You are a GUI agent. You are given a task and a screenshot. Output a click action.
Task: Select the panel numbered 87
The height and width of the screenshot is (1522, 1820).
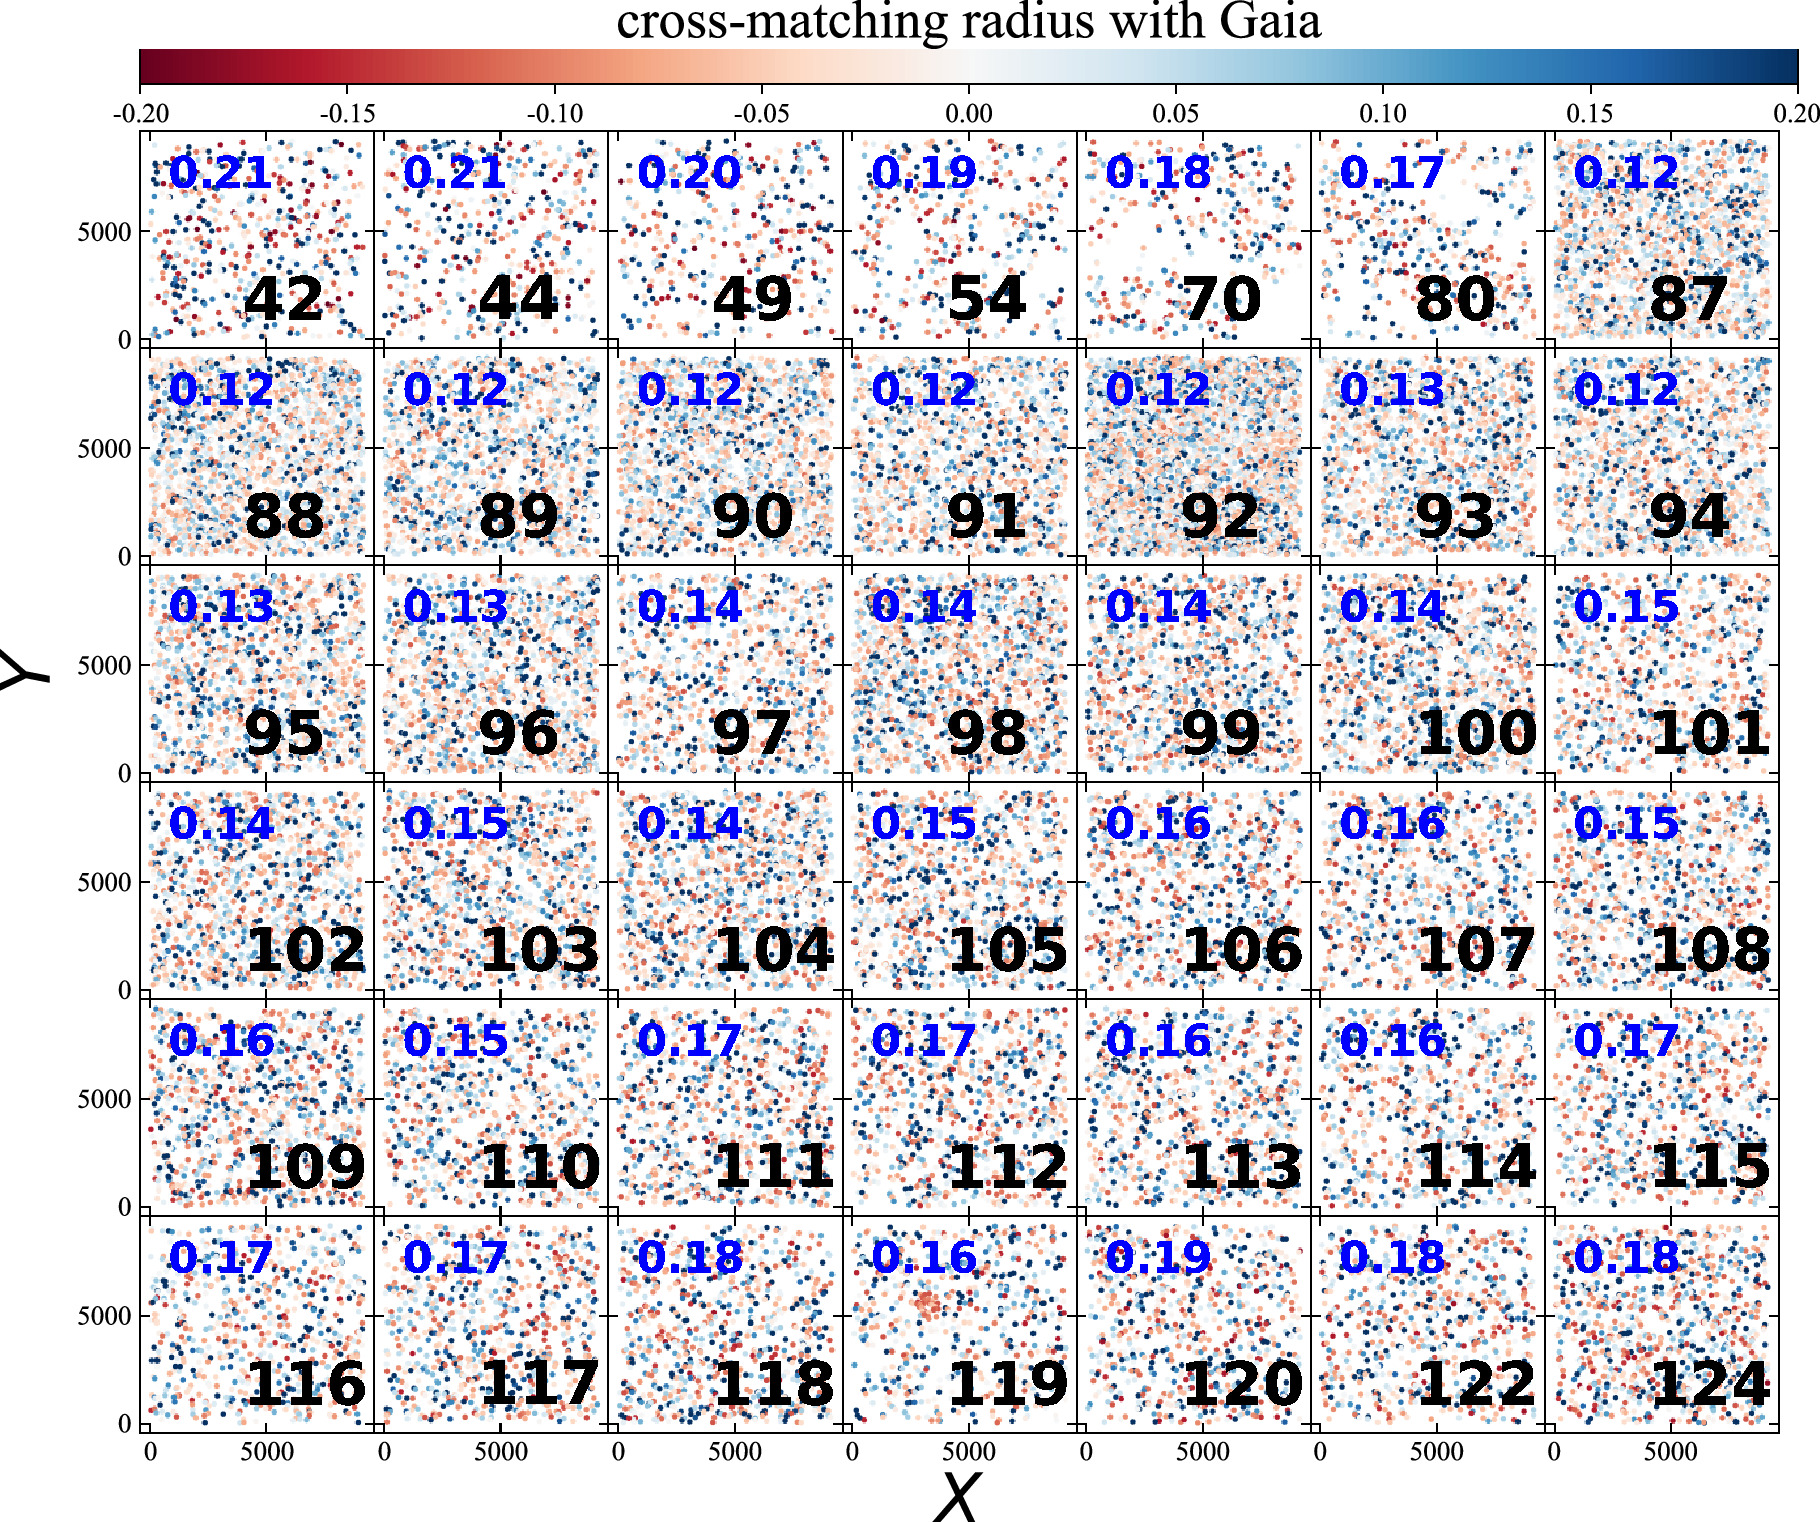pos(1661,239)
